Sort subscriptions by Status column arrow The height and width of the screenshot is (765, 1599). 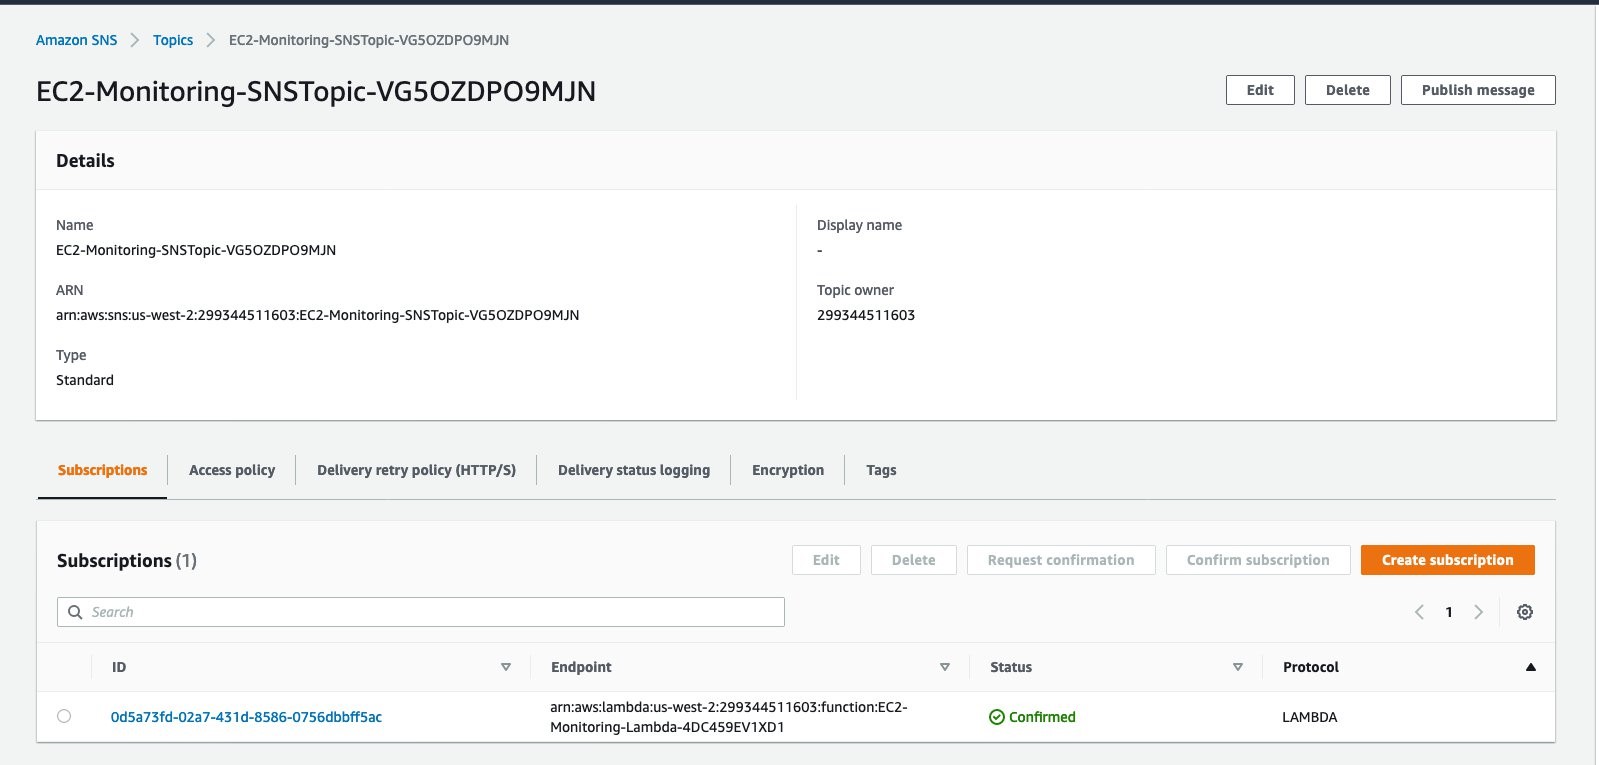click(1238, 667)
